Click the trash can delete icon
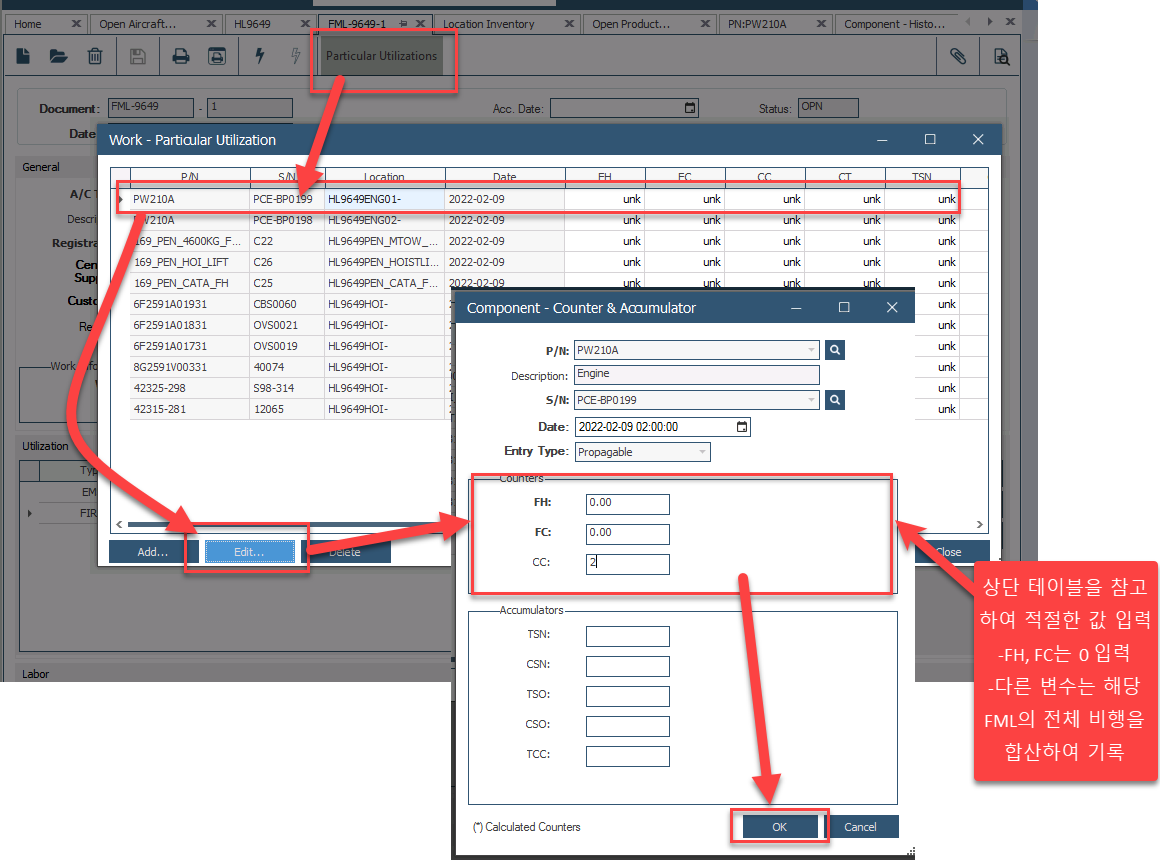 95,57
